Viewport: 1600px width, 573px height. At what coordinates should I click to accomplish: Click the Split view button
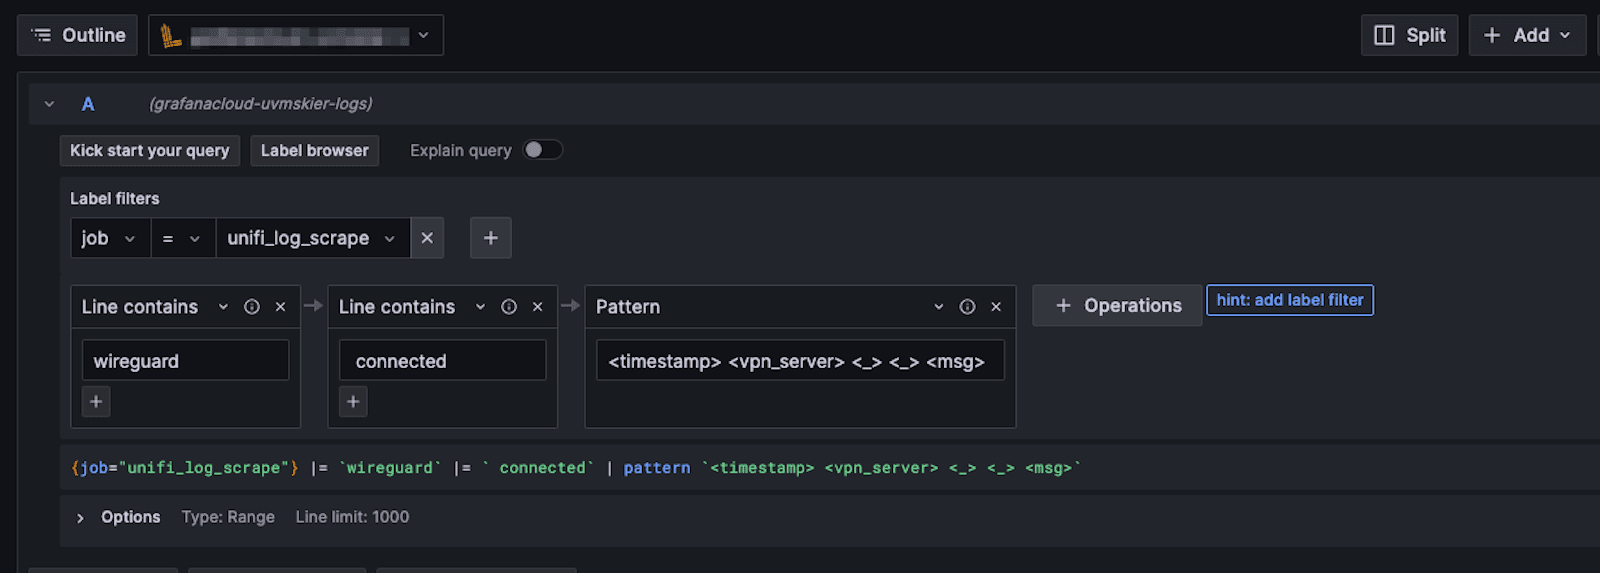click(x=1409, y=35)
